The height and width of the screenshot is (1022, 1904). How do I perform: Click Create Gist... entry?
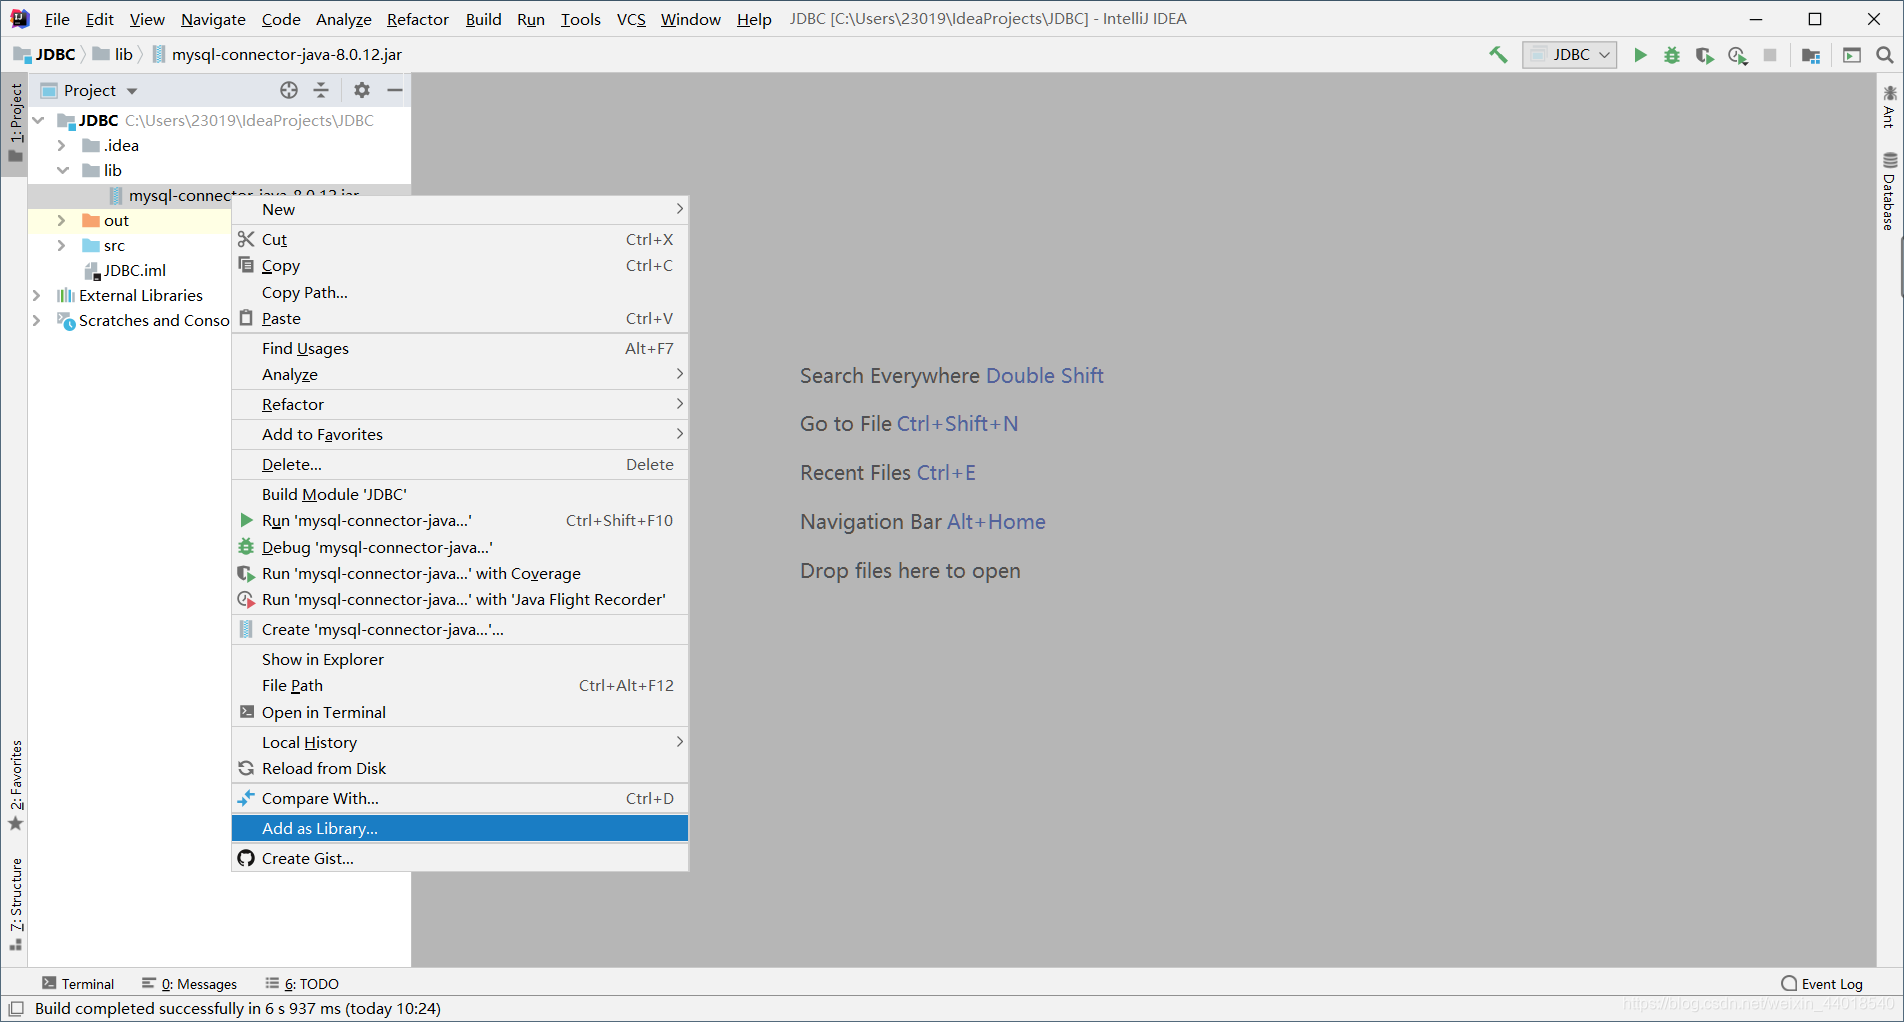[x=460, y=858]
